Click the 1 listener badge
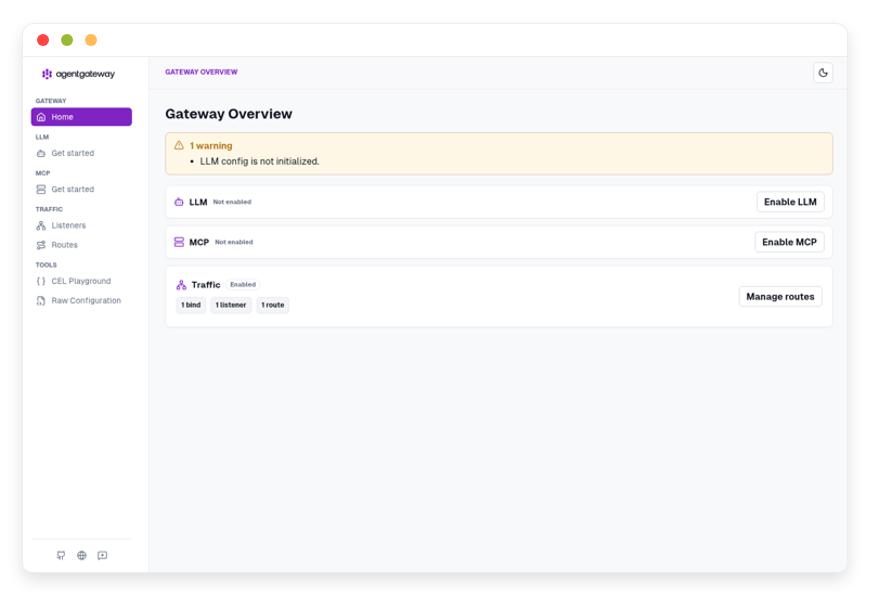870x595 pixels. point(231,305)
